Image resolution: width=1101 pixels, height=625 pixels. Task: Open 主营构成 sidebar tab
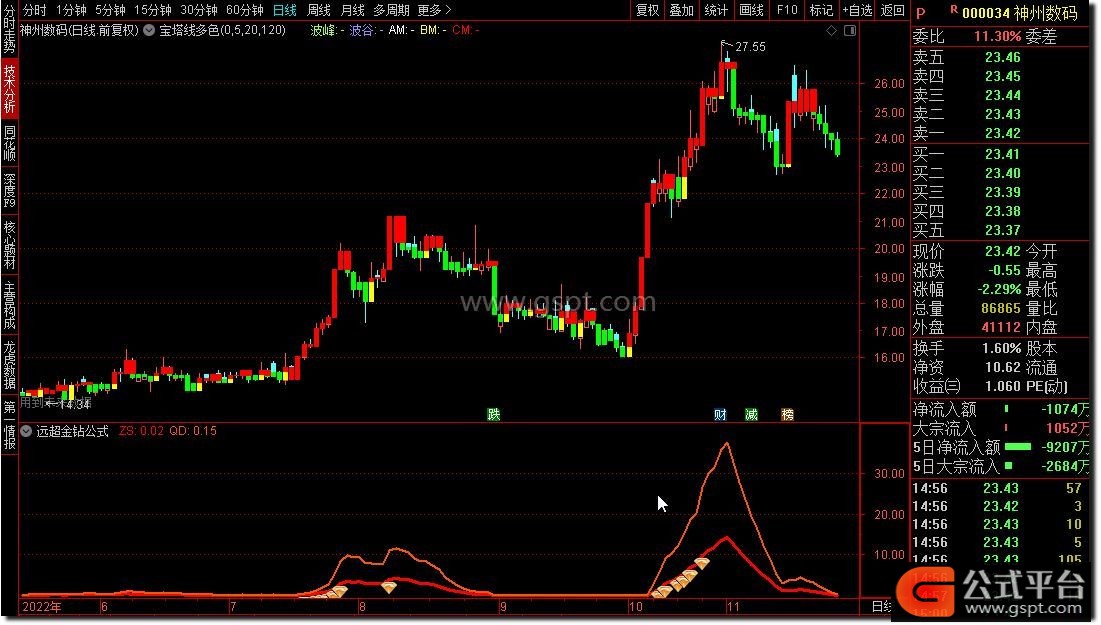(9, 305)
